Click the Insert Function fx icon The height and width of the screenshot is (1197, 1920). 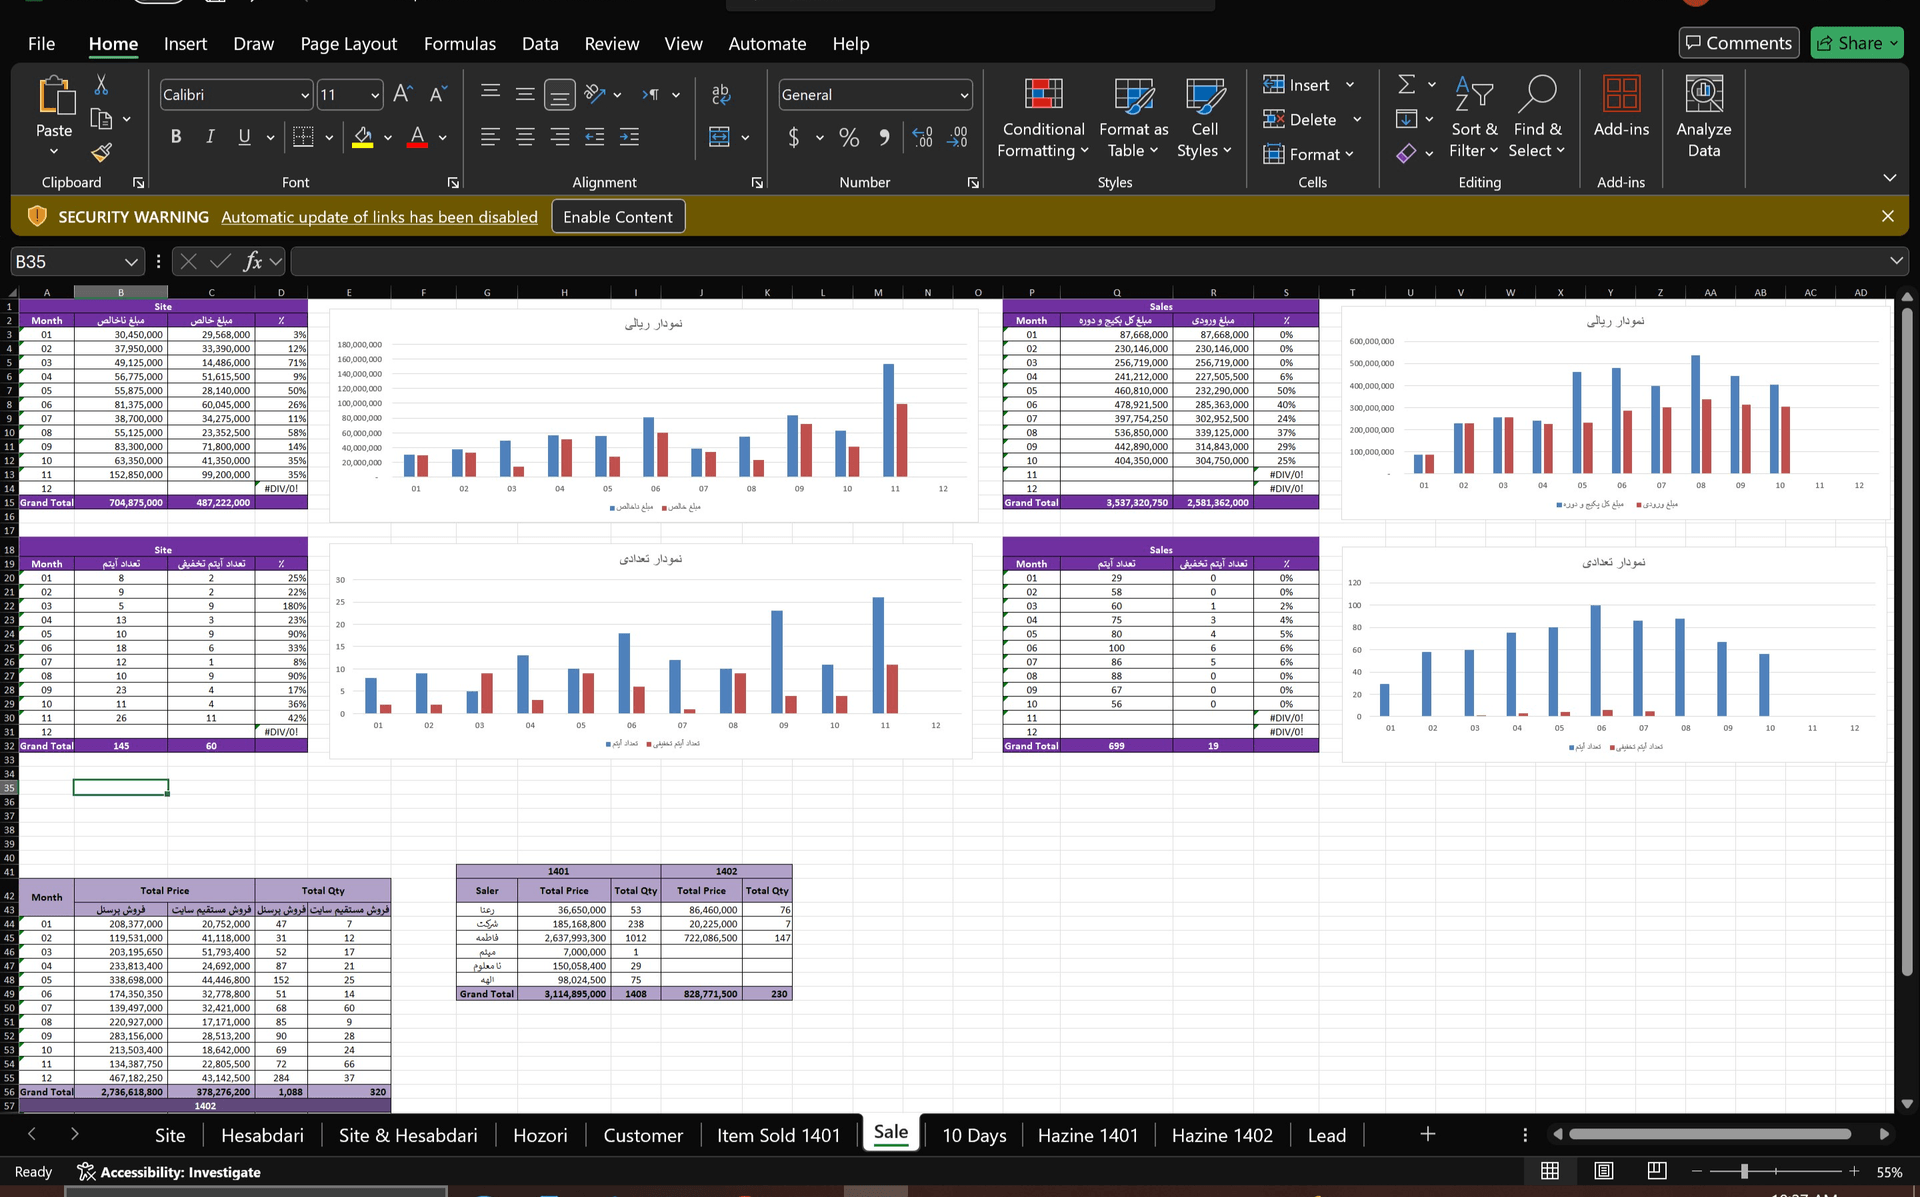pos(253,261)
